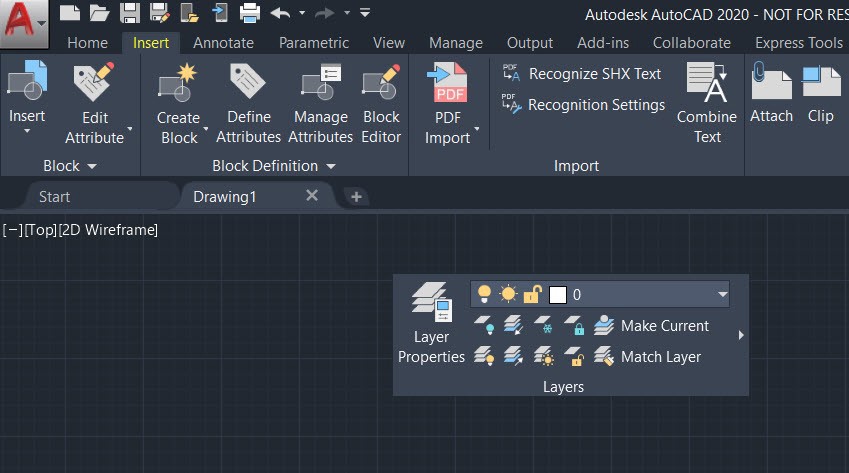Open the Annotate ribbon tab
The height and width of the screenshot is (473, 849).
point(223,43)
